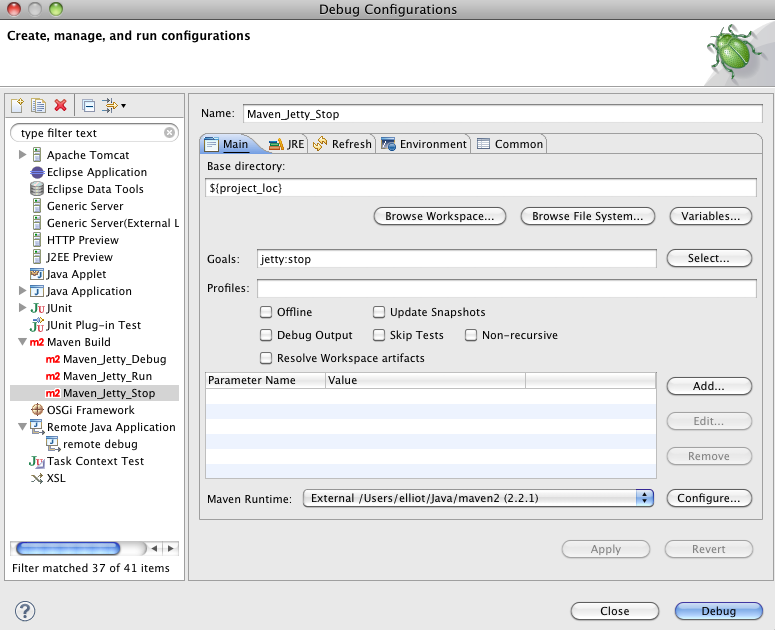Click the tree horizontal scrollbar thumb
The width and height of the screenshot is (775, 630).
[x=68, y=548]
